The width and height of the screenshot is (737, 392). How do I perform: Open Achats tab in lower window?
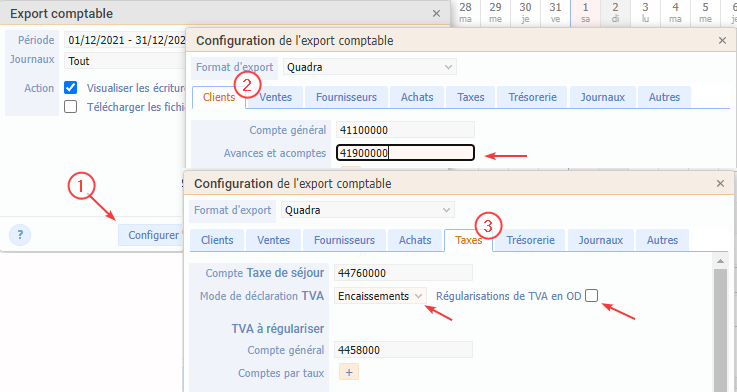(415, 240)
